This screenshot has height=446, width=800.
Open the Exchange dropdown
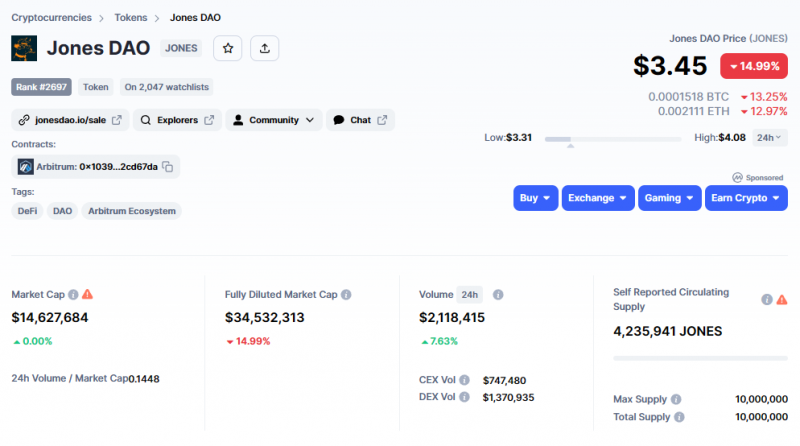(597, 198)
